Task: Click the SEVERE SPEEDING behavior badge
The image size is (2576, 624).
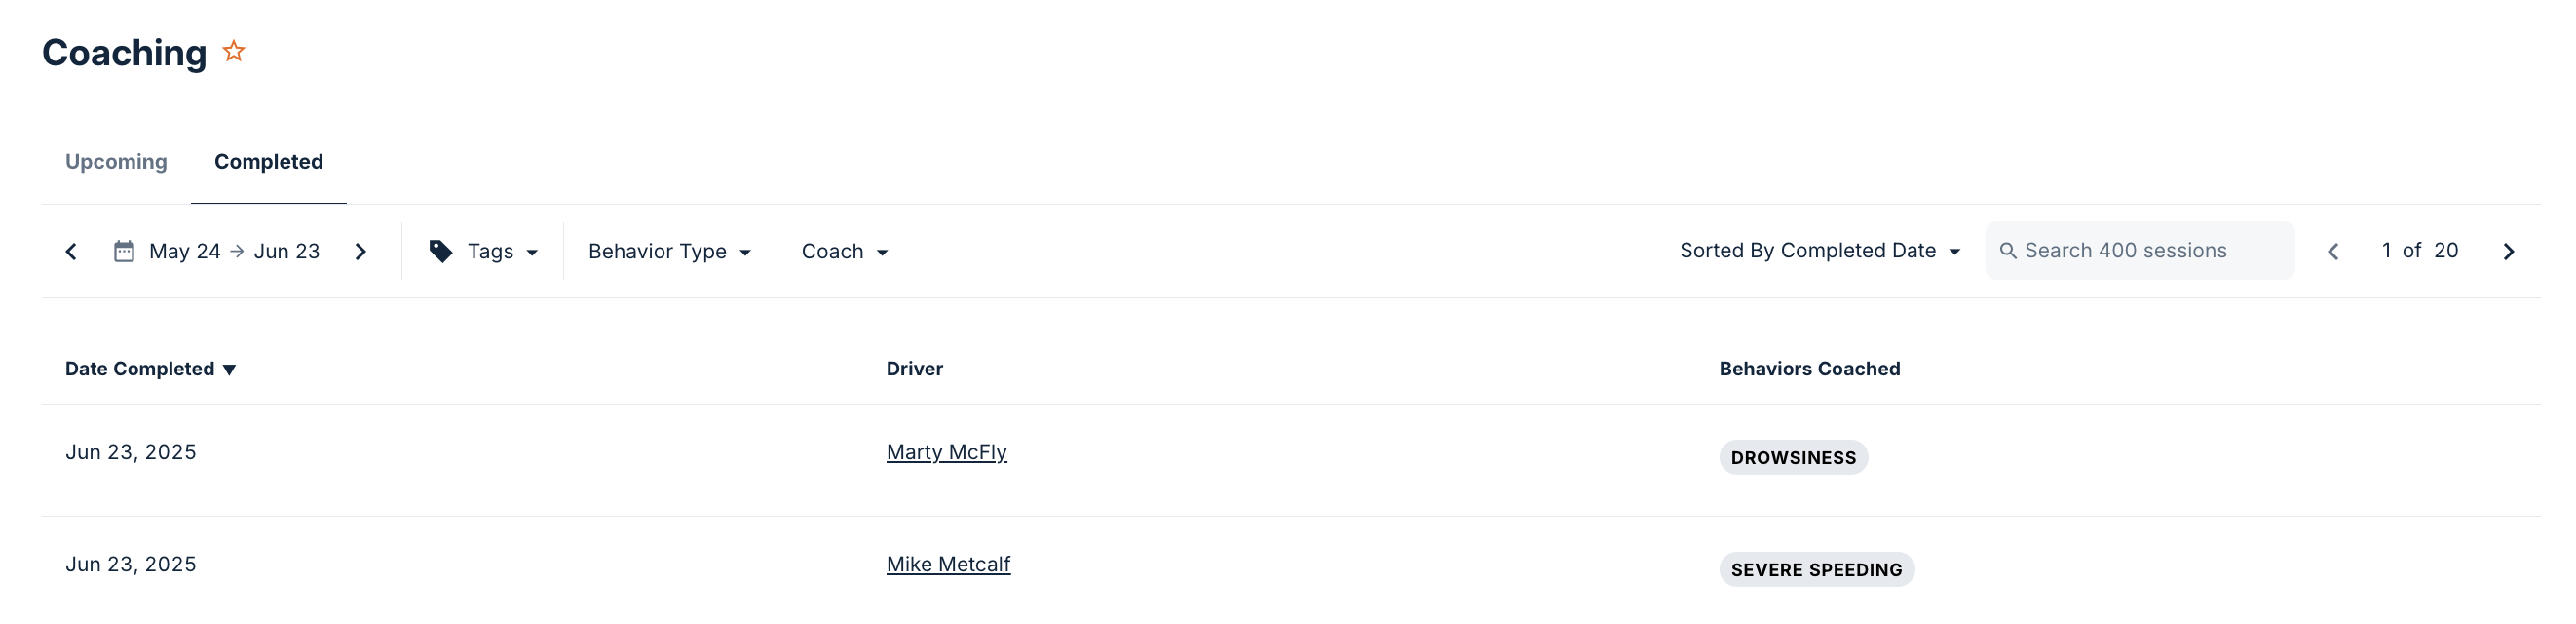Action: coord(1817,569)
